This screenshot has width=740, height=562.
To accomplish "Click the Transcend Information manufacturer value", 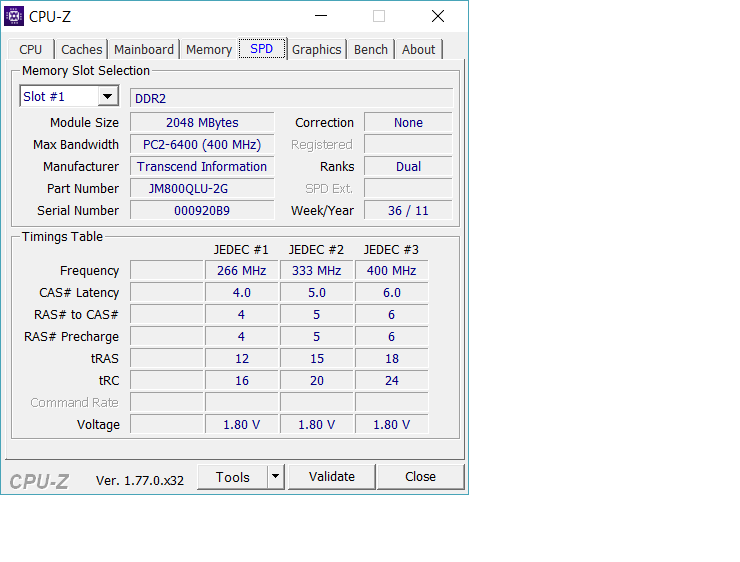I will [x=202, y=167].
